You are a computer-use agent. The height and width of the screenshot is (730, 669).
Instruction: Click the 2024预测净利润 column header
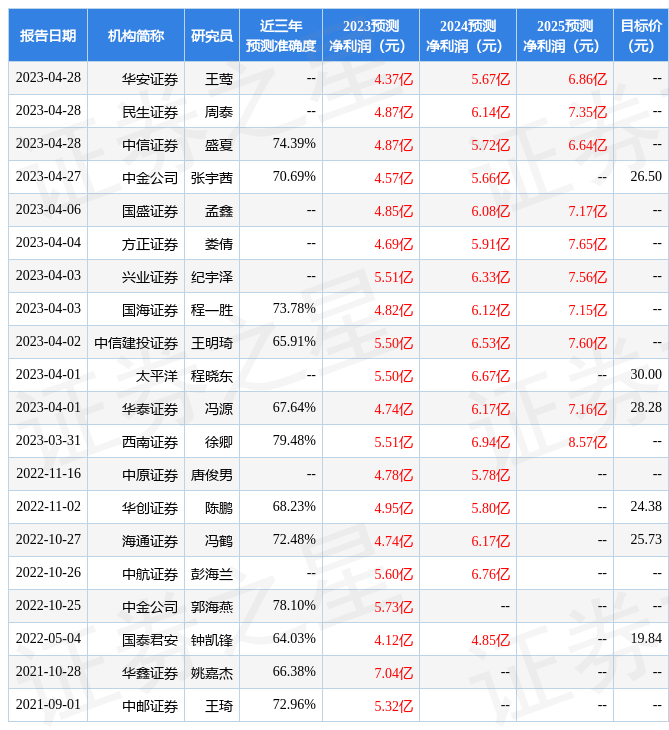[x=467, y=35]
